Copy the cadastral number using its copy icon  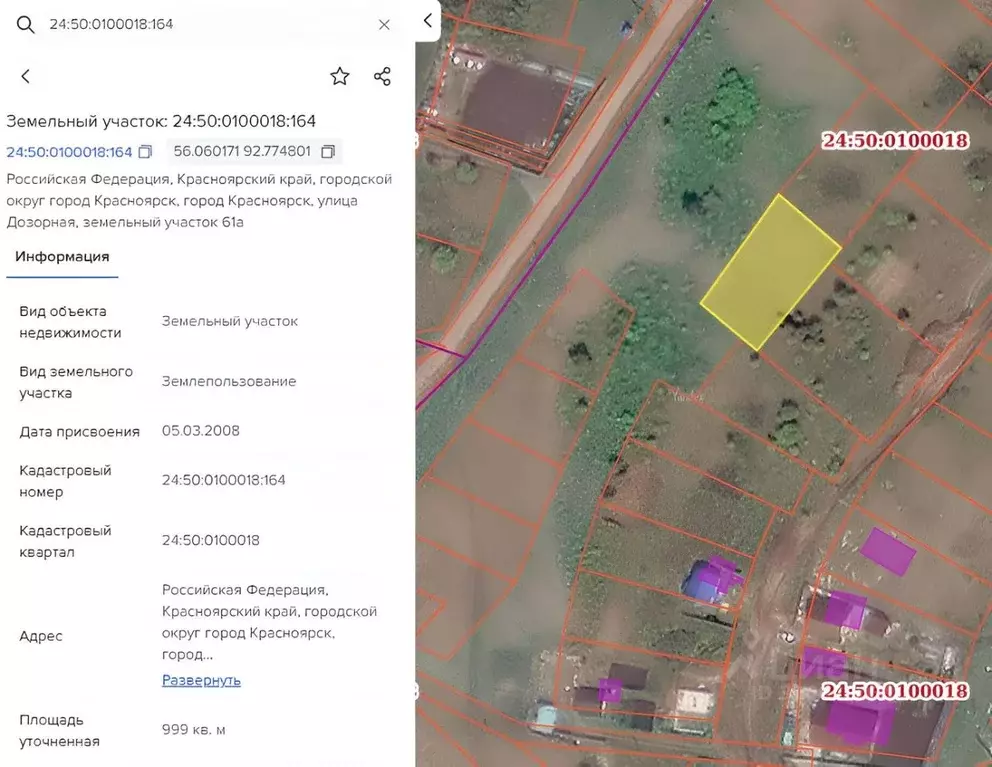pos(144,151)
